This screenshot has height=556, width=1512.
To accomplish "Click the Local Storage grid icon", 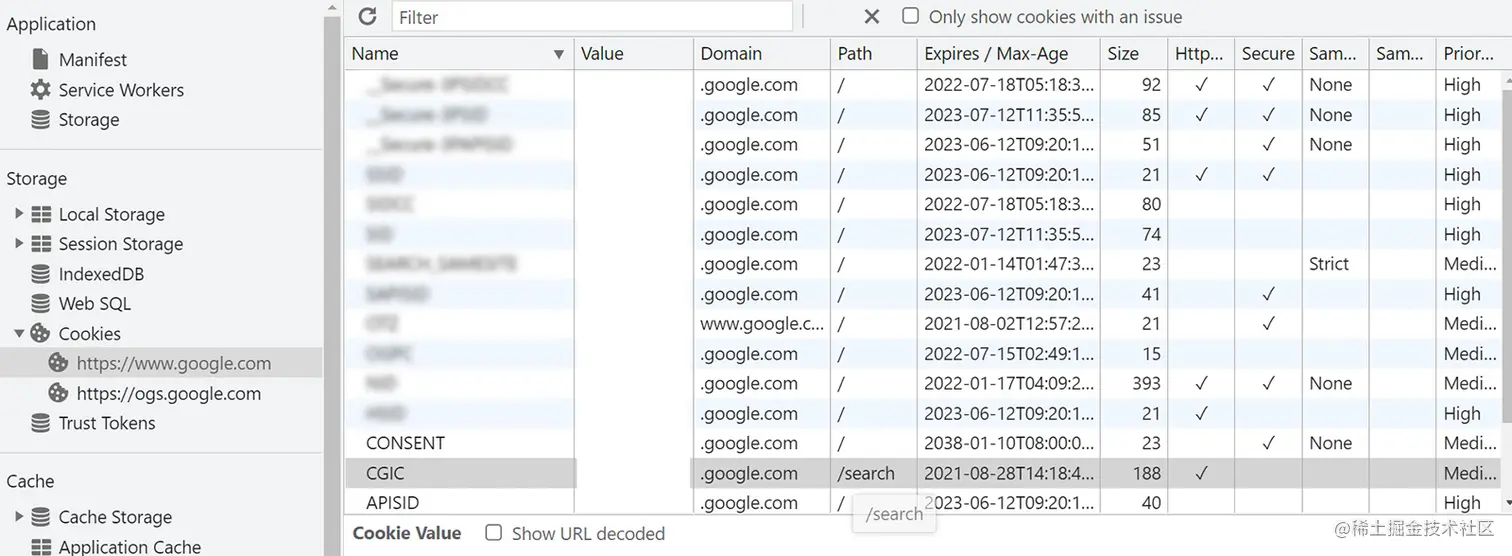I will (41, 214).
